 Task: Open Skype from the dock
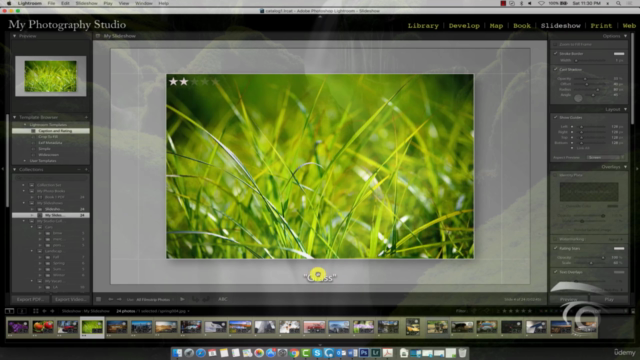point(317,353)
